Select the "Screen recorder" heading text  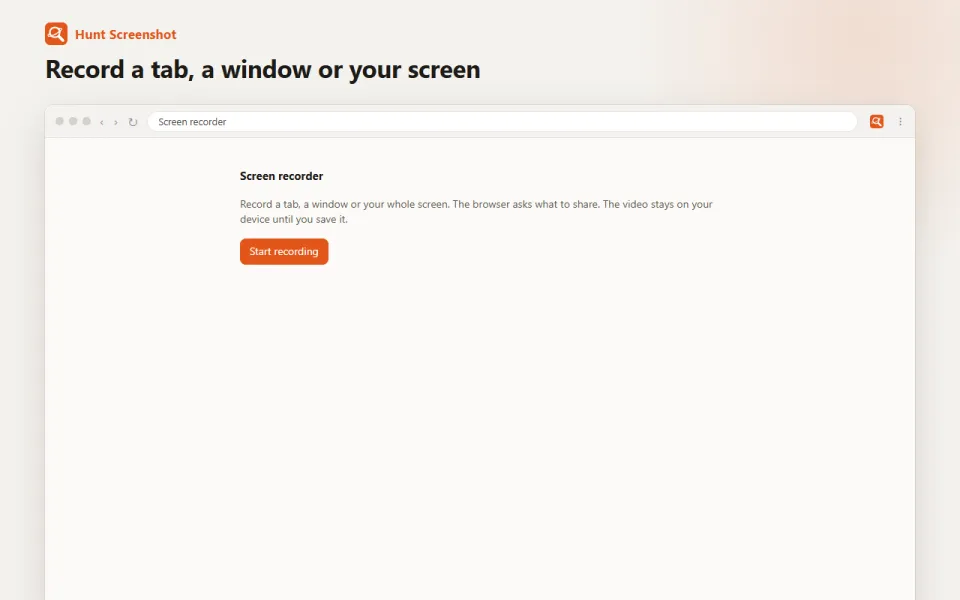click(282, 176)
